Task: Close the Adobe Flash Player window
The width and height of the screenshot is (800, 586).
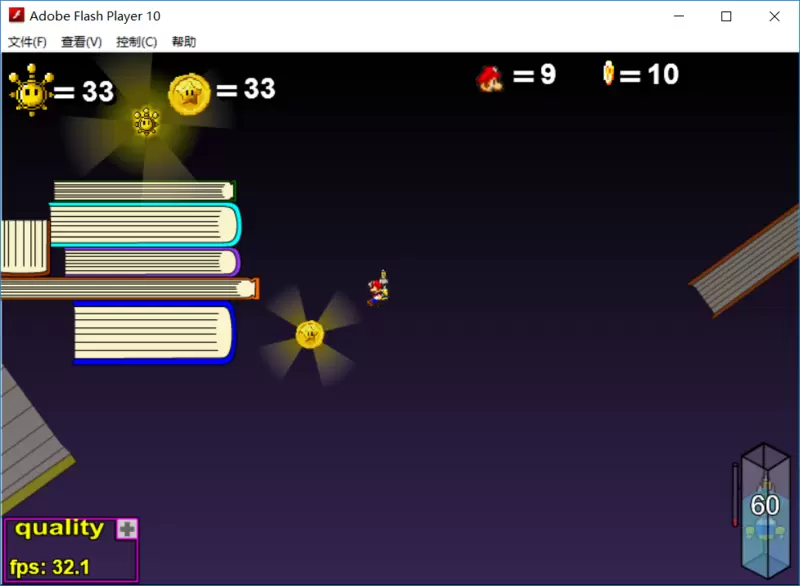Action: 774,16
